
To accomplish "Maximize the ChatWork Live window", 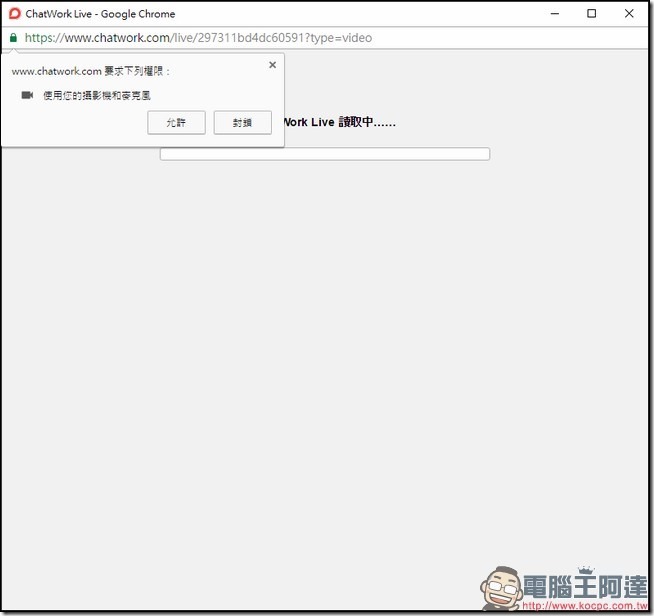I will pos(591,14).
